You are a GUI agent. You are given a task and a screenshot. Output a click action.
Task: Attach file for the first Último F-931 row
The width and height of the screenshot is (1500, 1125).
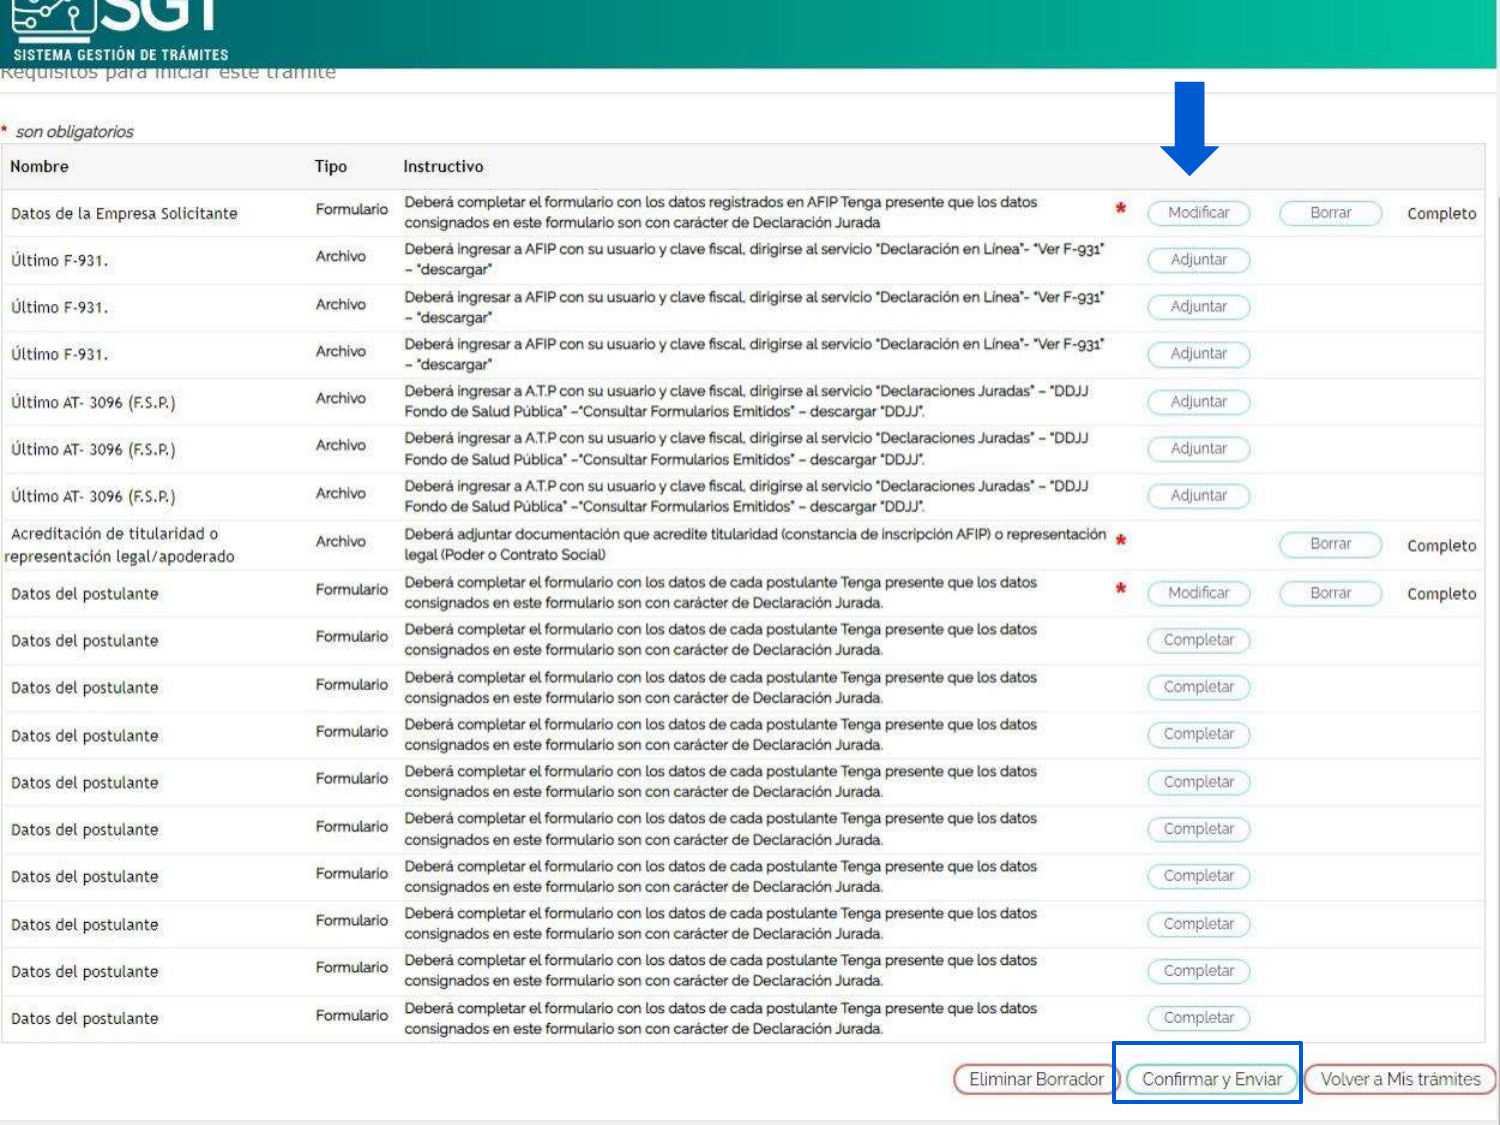[1198, 260]
